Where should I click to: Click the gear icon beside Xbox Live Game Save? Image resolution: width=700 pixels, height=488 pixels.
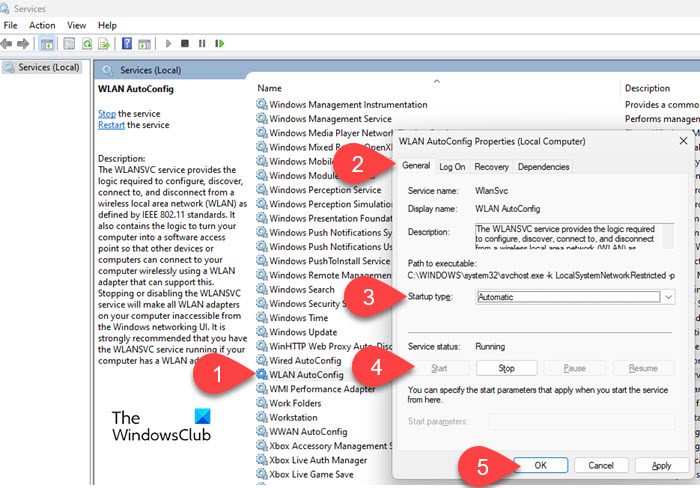pos(262,474)
